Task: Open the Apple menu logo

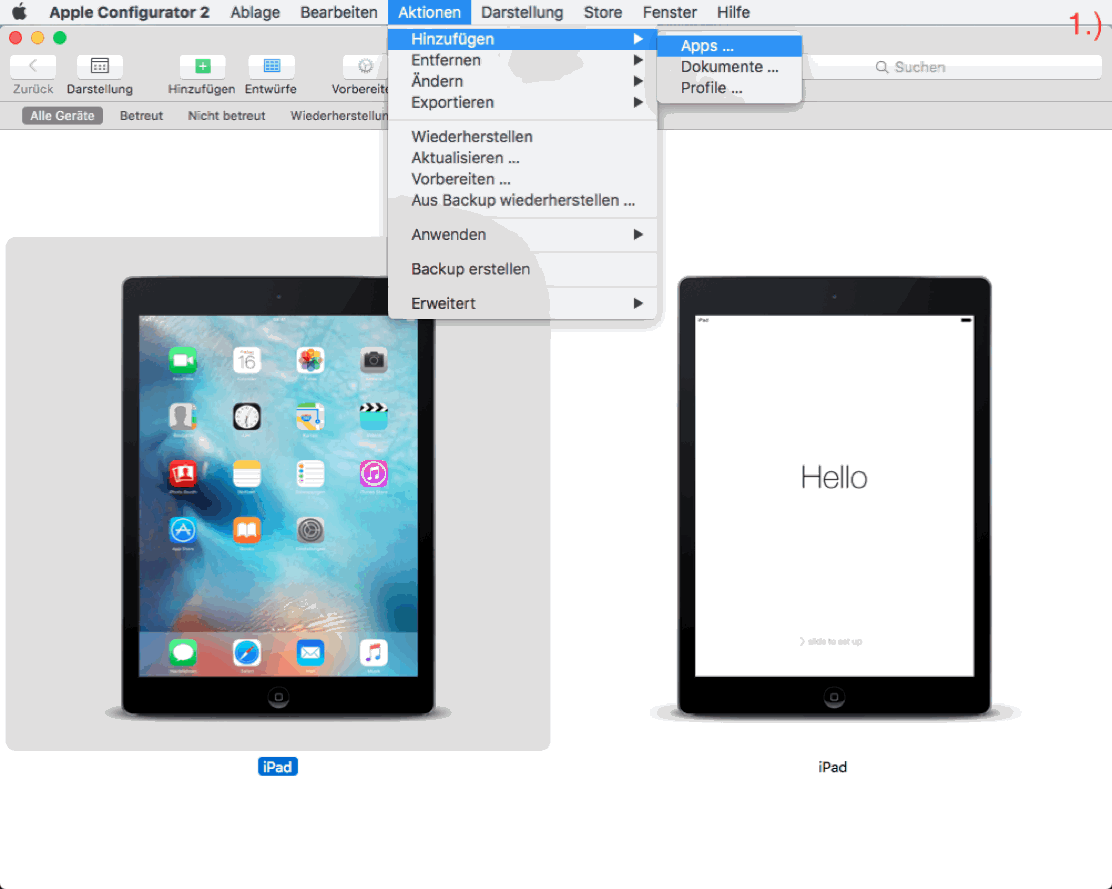Action: [x=19, y=12]
